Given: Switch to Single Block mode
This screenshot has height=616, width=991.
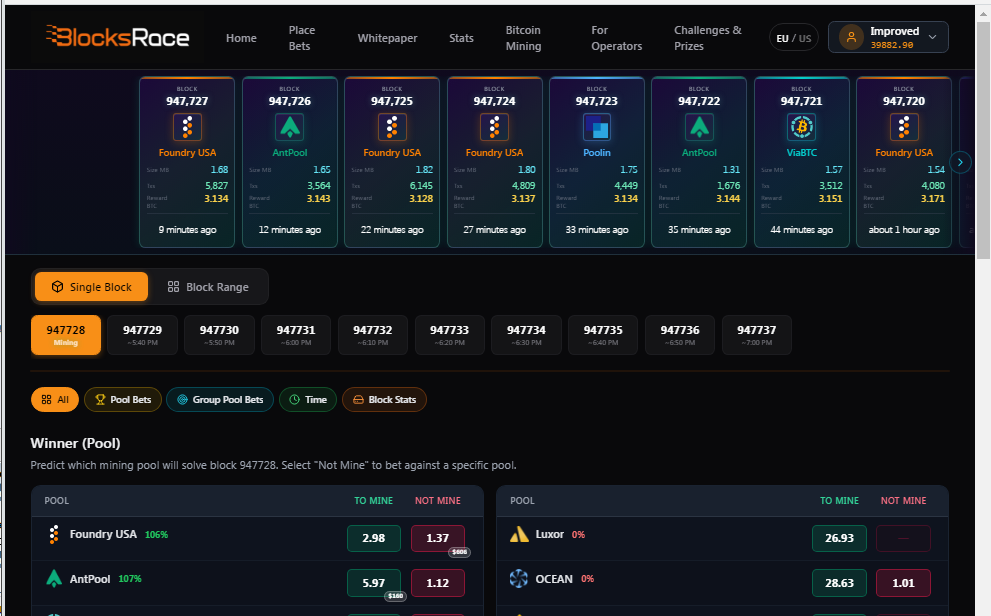Looking at the screenshot, I should click(92, 287).
